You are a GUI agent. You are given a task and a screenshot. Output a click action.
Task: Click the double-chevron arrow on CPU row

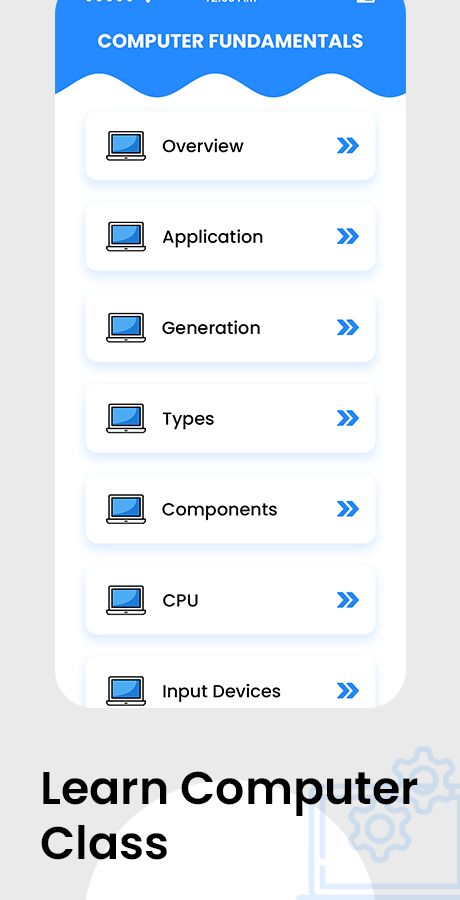pos(347,600)
